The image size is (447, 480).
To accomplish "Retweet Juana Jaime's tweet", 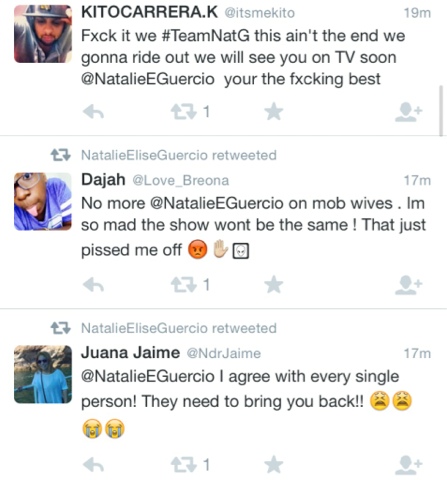I will pyautogui.click(x=183, y=465).
